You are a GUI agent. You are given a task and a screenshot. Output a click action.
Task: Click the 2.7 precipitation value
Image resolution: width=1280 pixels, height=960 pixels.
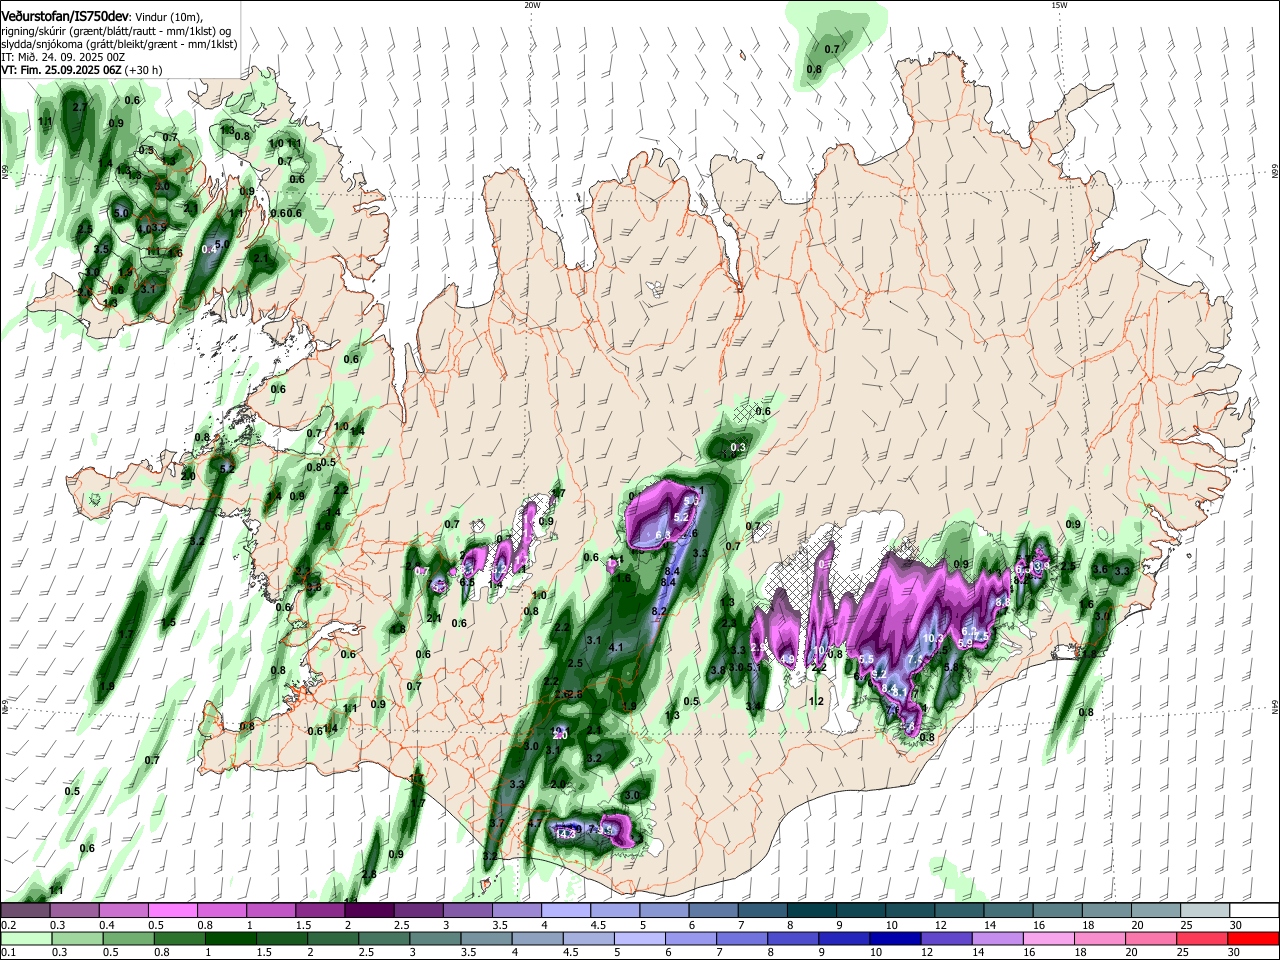pyautogui.click(x=81, y=106)
